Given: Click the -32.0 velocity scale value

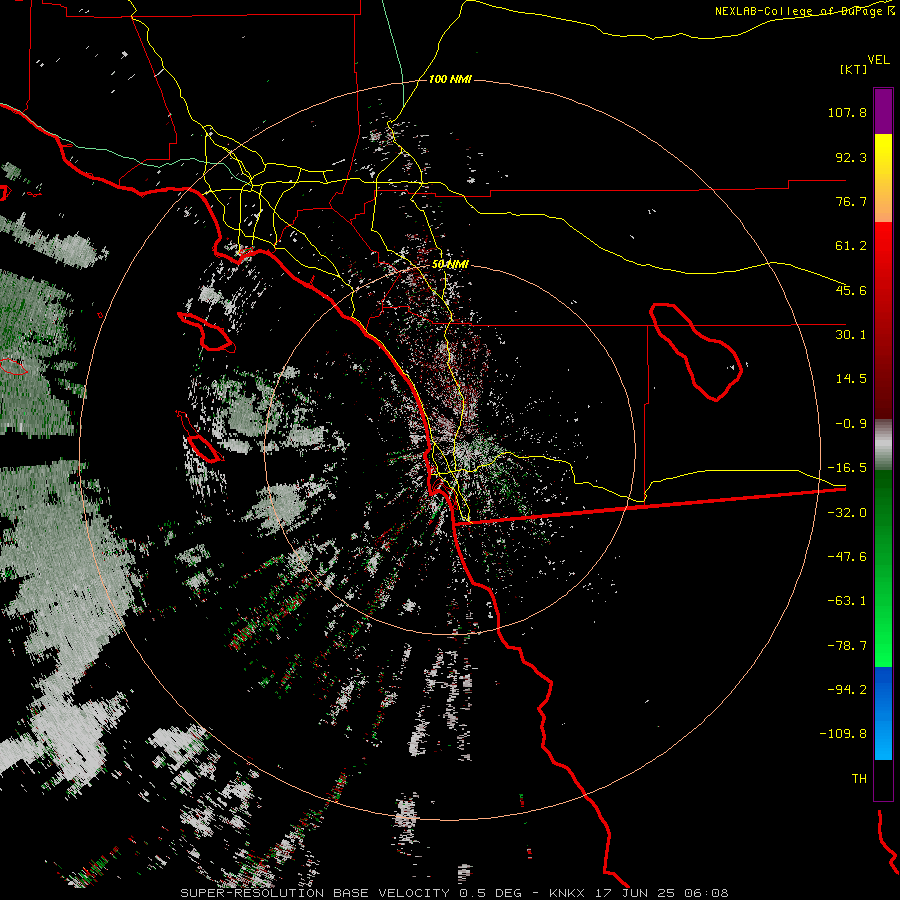Looking at the screenshot, I should click(x=847, y=513).
